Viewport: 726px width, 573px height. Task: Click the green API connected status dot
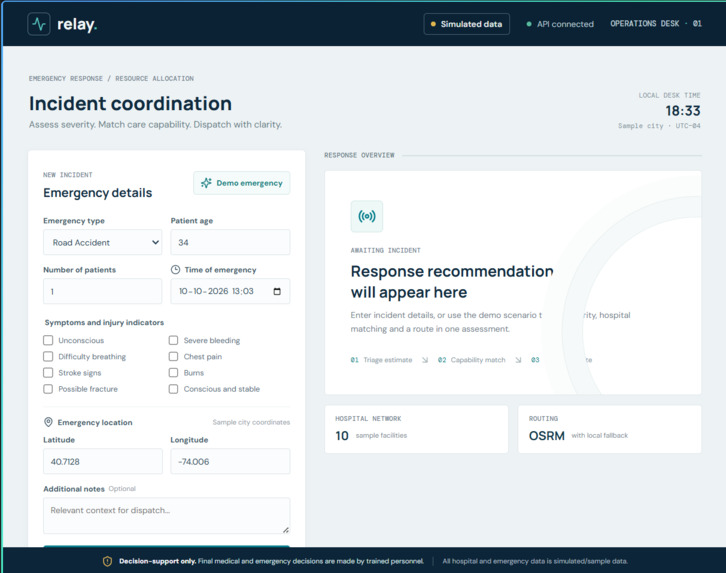coord(529,24)
